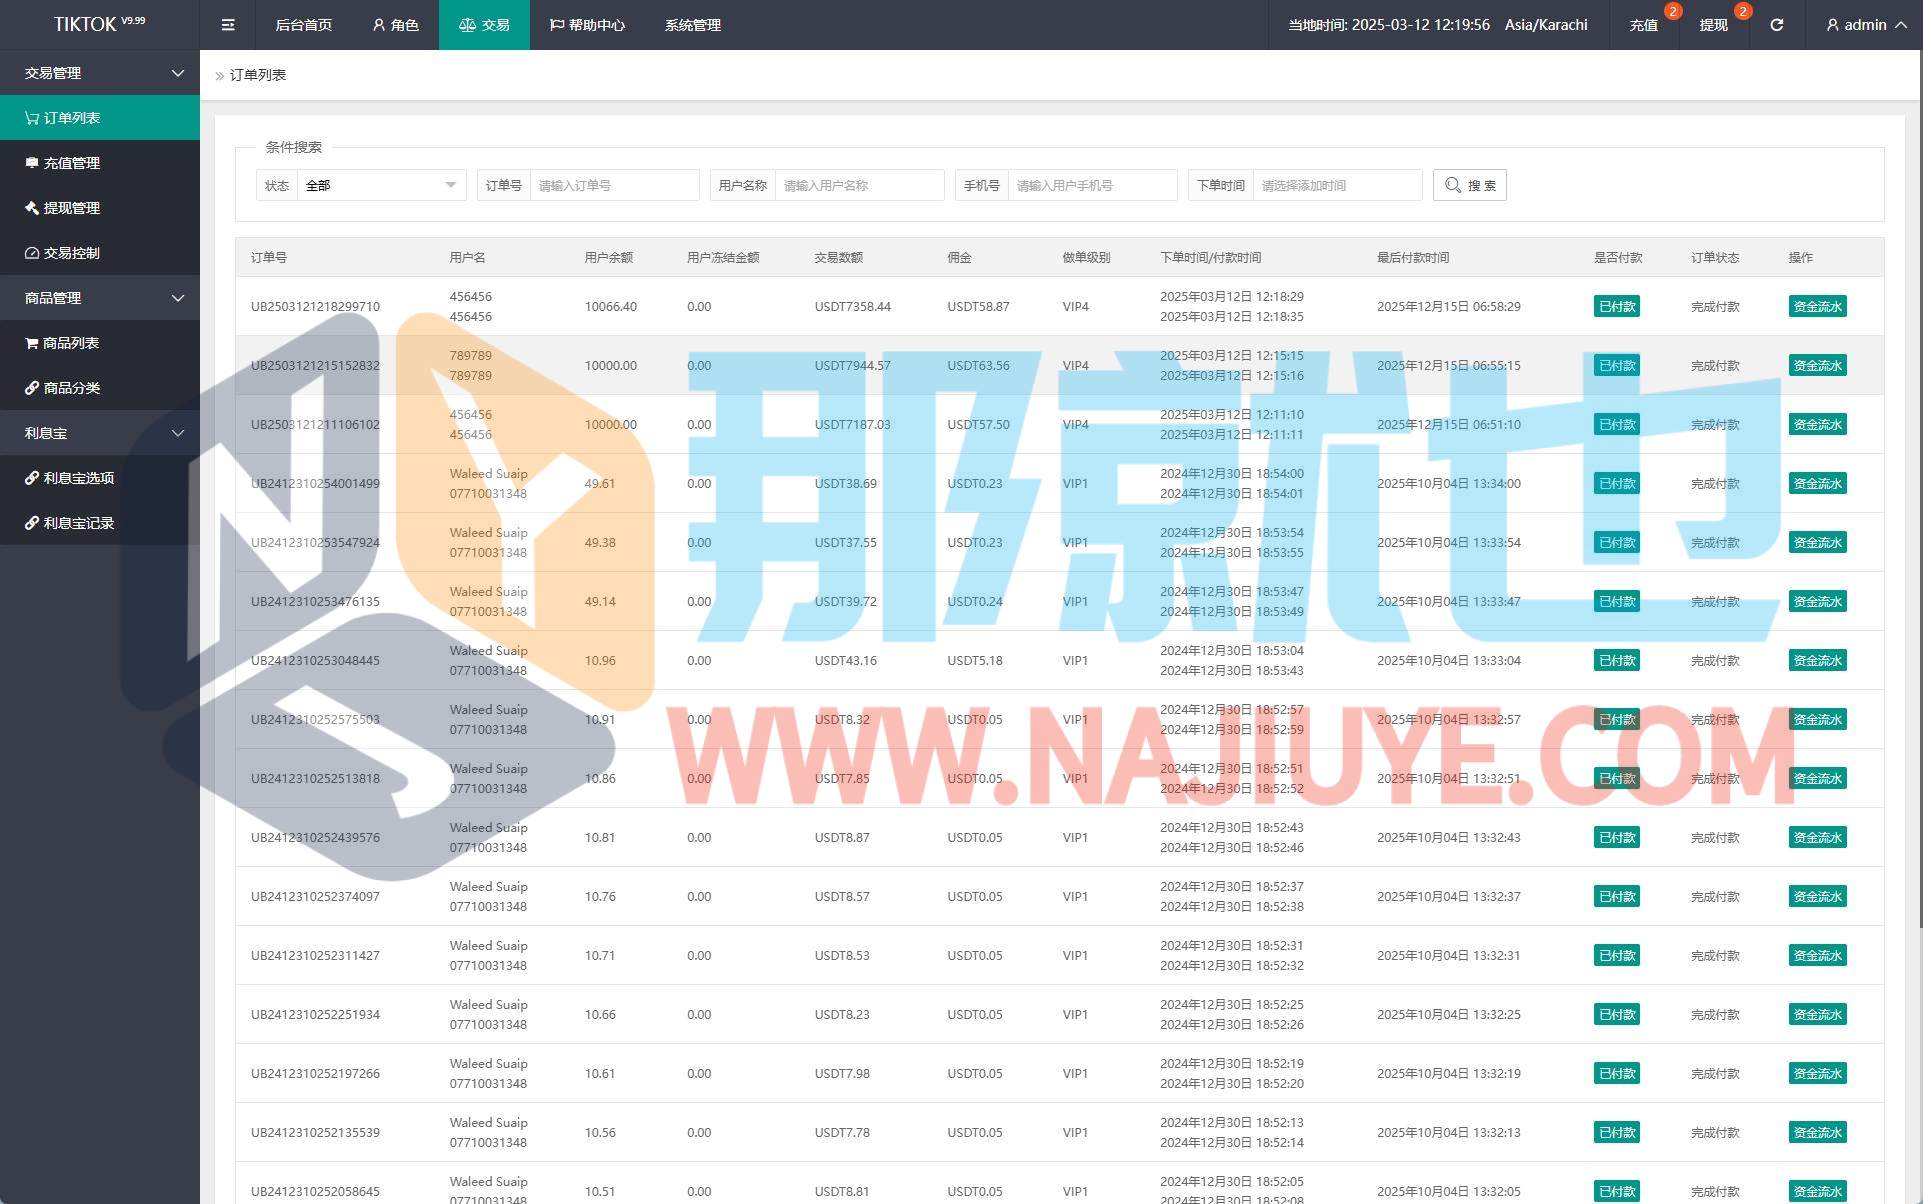Open the admin user dropdown menu
The width and height of the screenshot is (1923, 1204).
click(x=1865, y=25)
